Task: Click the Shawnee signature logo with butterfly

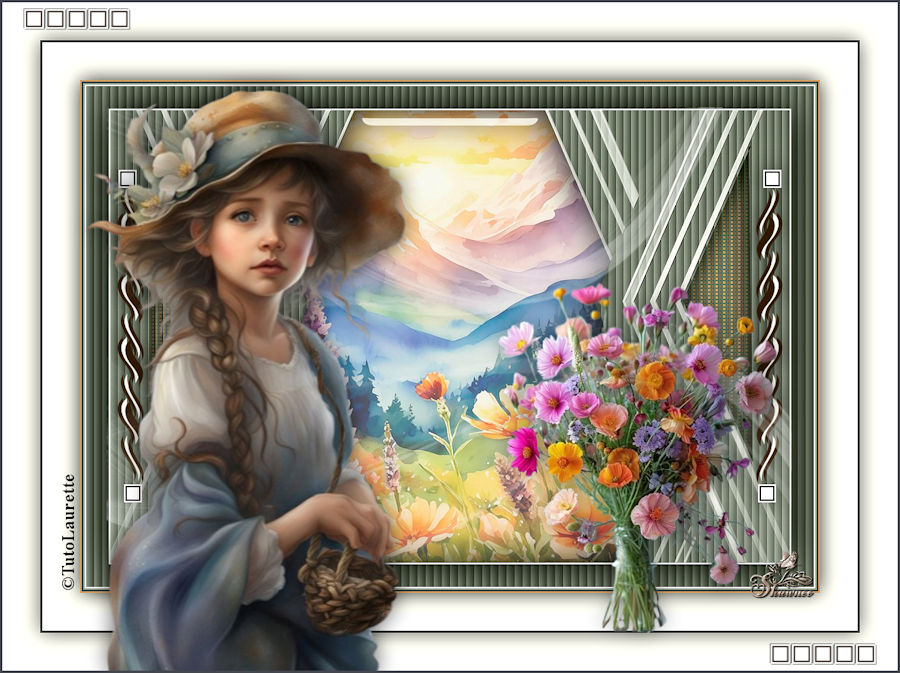Action: tap(783, 580)
